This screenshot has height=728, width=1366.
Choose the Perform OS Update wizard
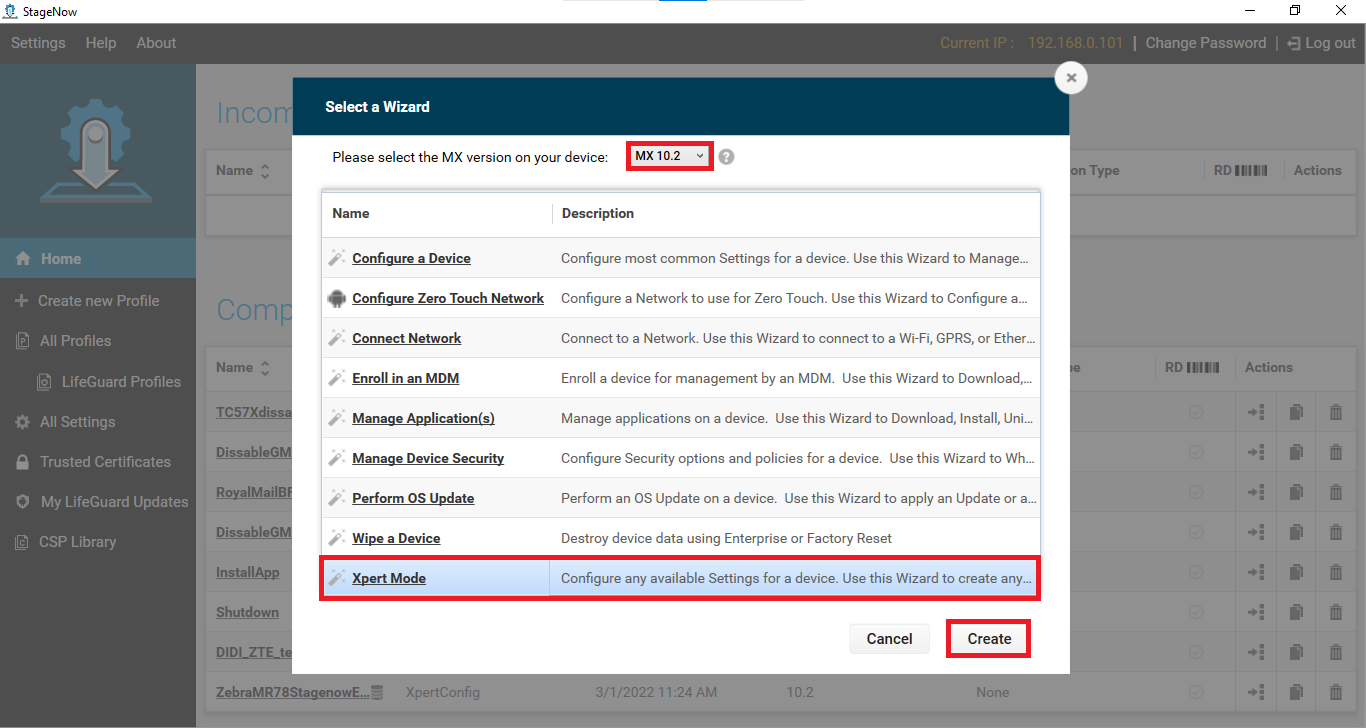point(413,498)
